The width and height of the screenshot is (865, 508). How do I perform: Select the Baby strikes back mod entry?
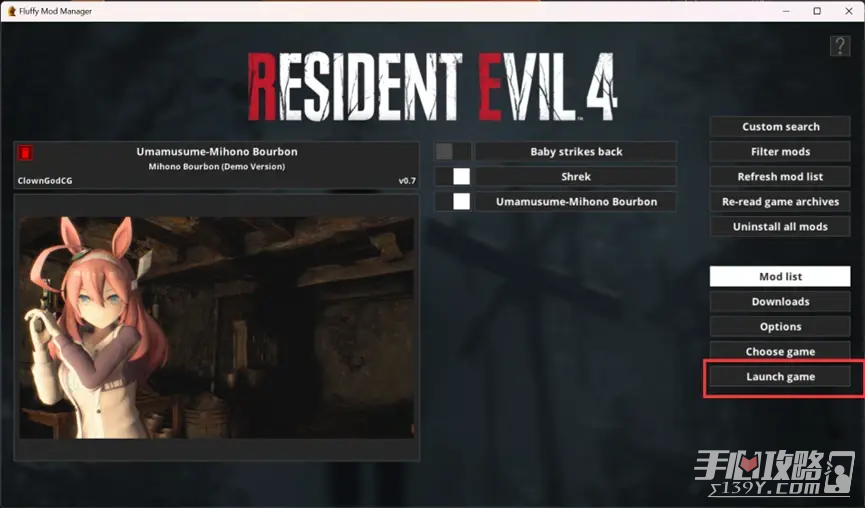pyautogui.click(x=575, y=152)
